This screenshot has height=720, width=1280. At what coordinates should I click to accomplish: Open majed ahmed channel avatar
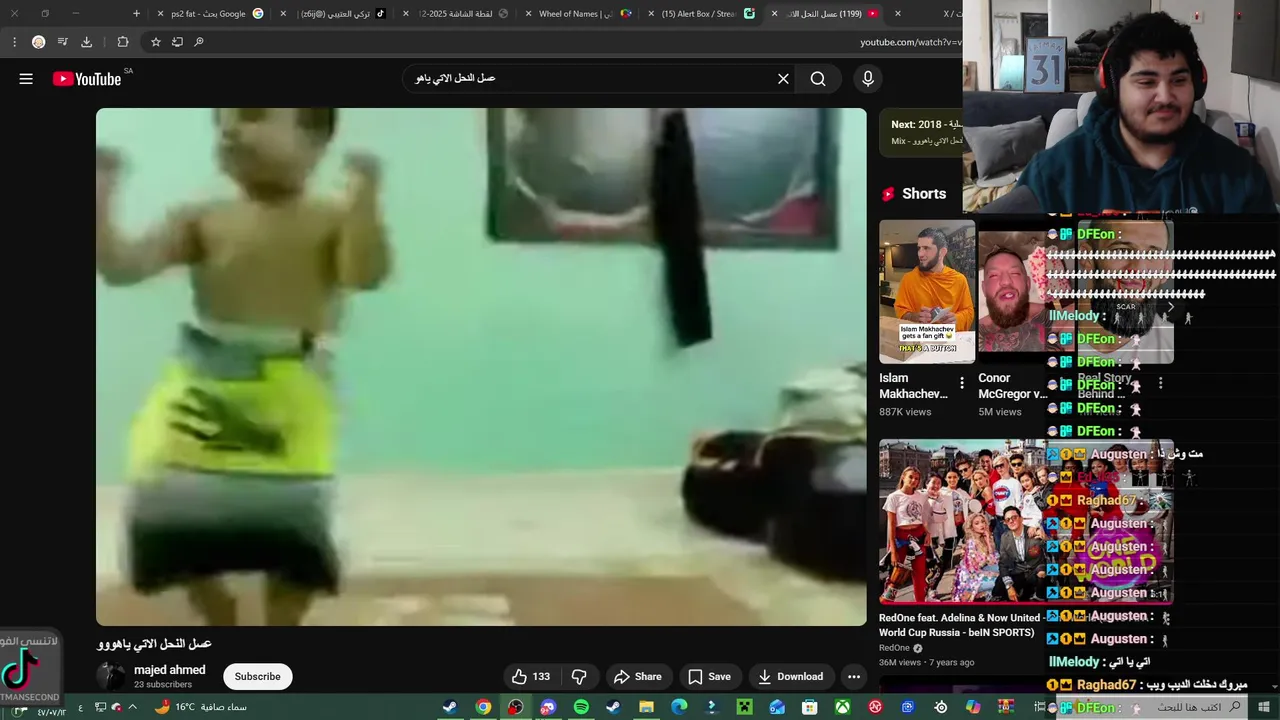pyautogui.click(x=111, y=677)
